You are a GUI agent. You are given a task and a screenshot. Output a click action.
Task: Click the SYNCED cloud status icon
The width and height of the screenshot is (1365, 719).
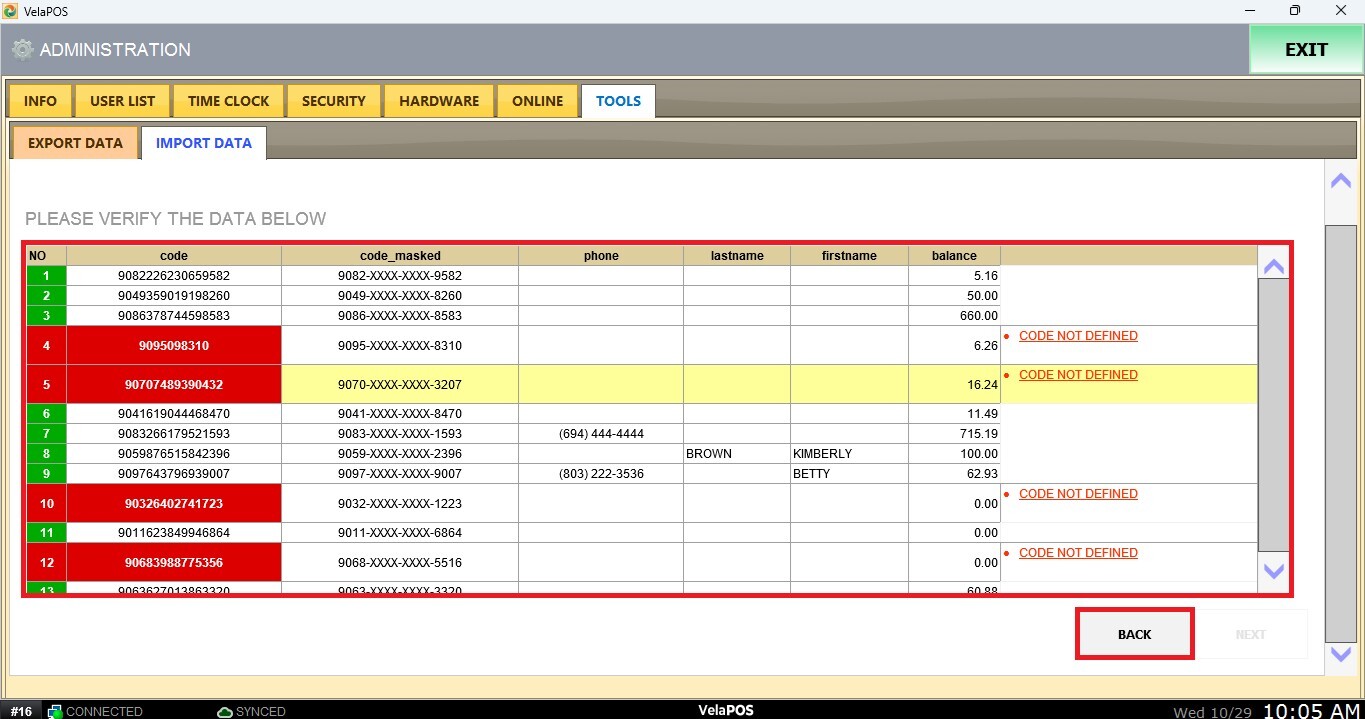(225, 711)
